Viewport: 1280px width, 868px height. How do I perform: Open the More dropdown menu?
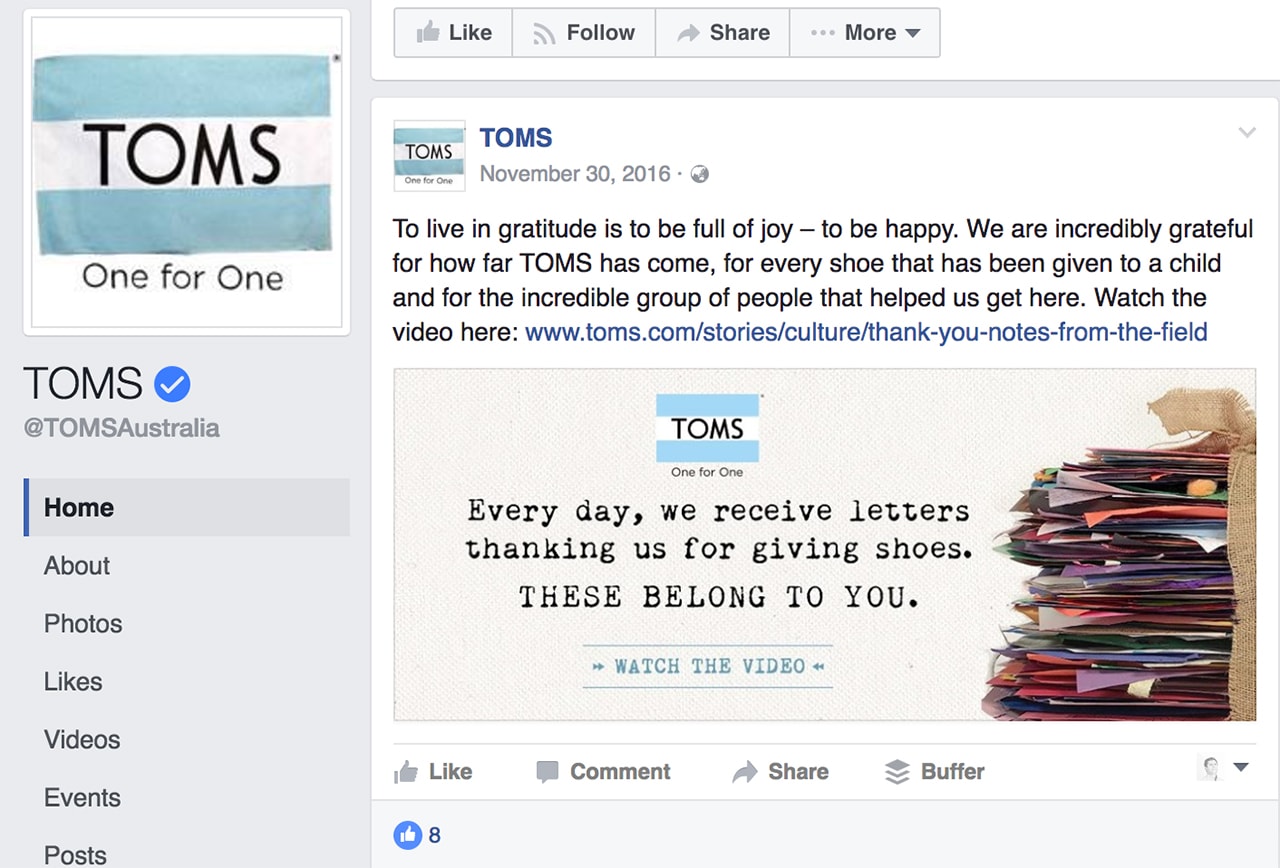point(865,33)
